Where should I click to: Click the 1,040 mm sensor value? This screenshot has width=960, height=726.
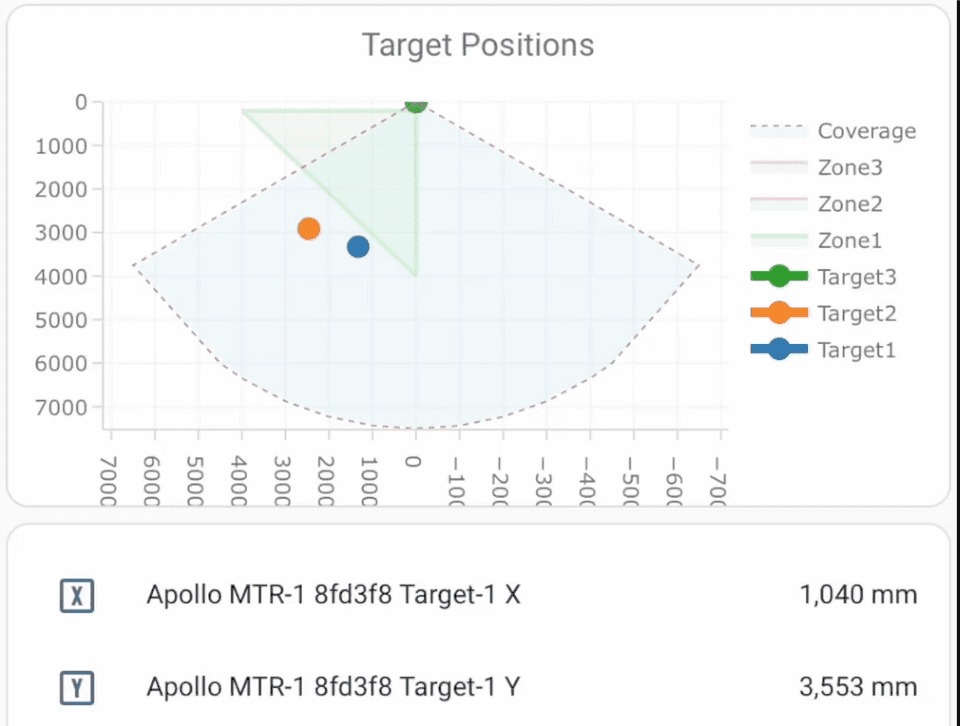858,594
